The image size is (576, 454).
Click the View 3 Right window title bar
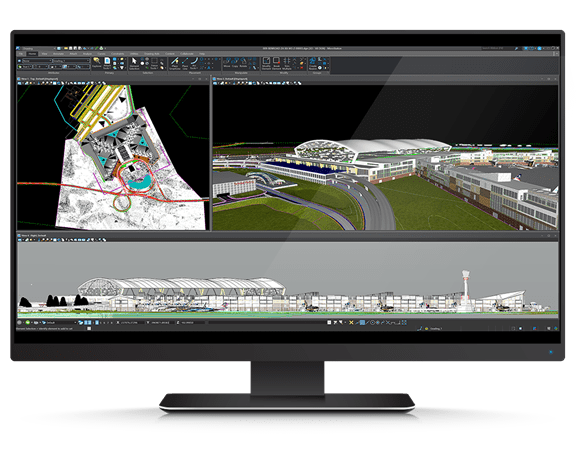tap(288, 235)
